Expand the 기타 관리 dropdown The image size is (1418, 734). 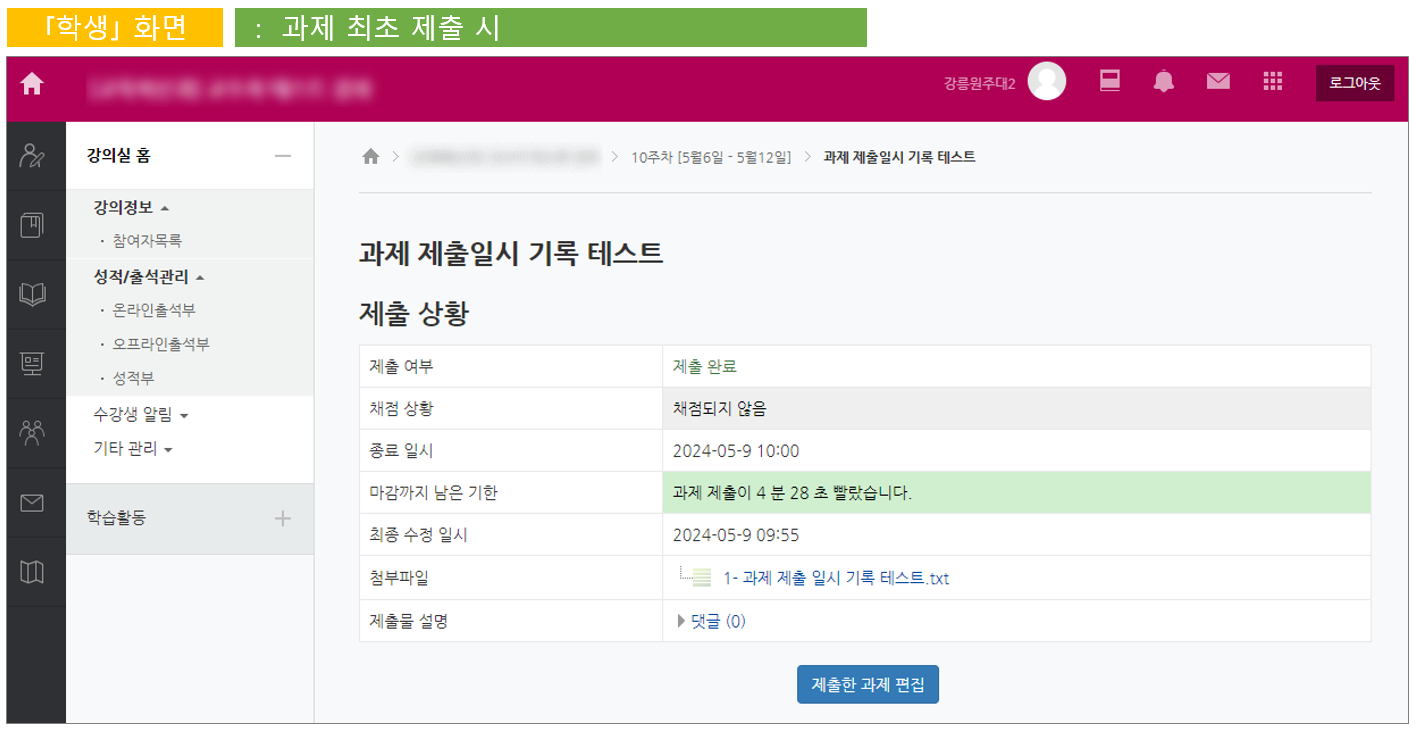(133, 449)
